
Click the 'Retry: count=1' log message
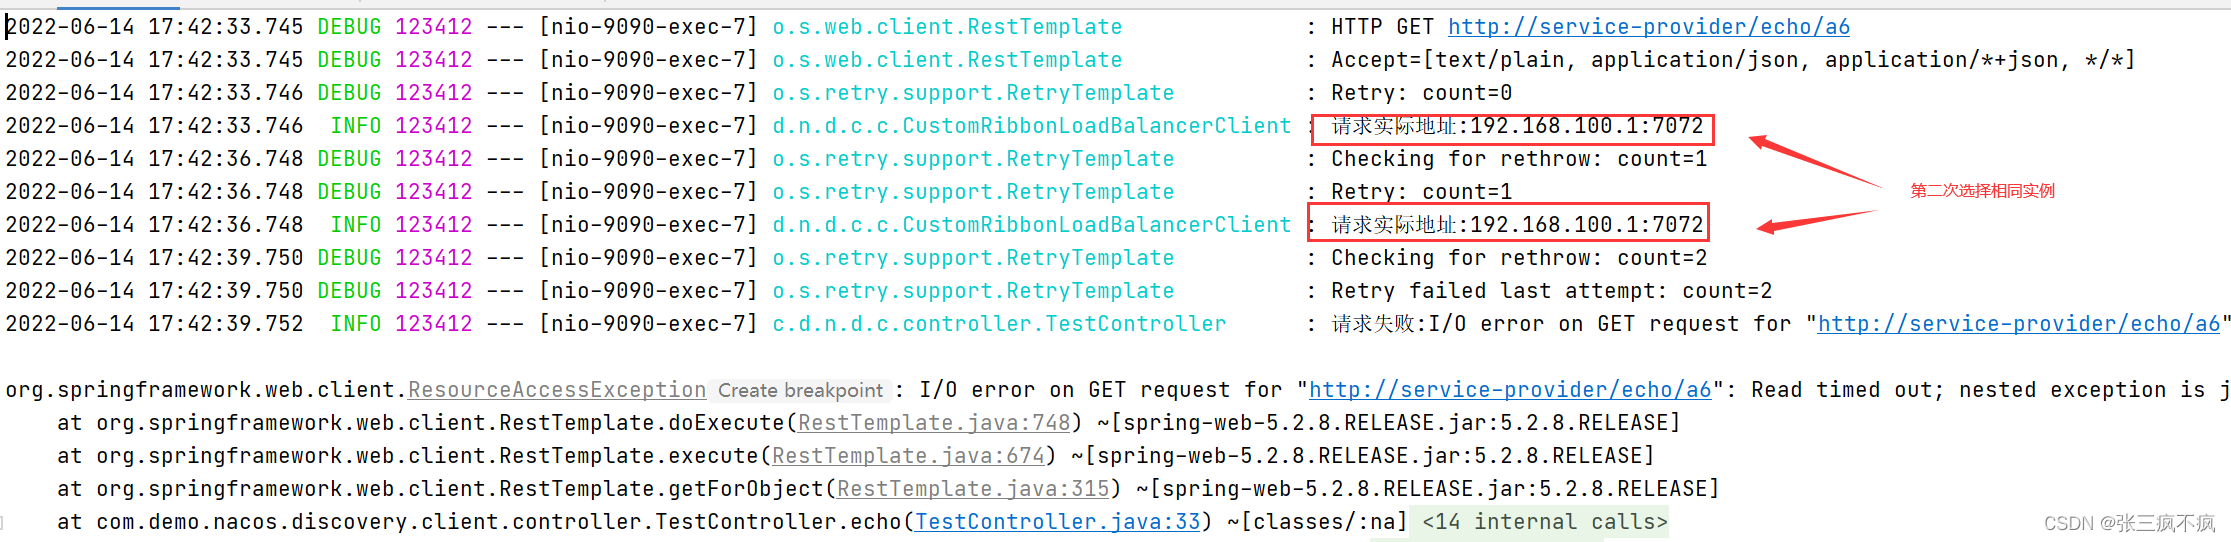[x=1421, y=192]
